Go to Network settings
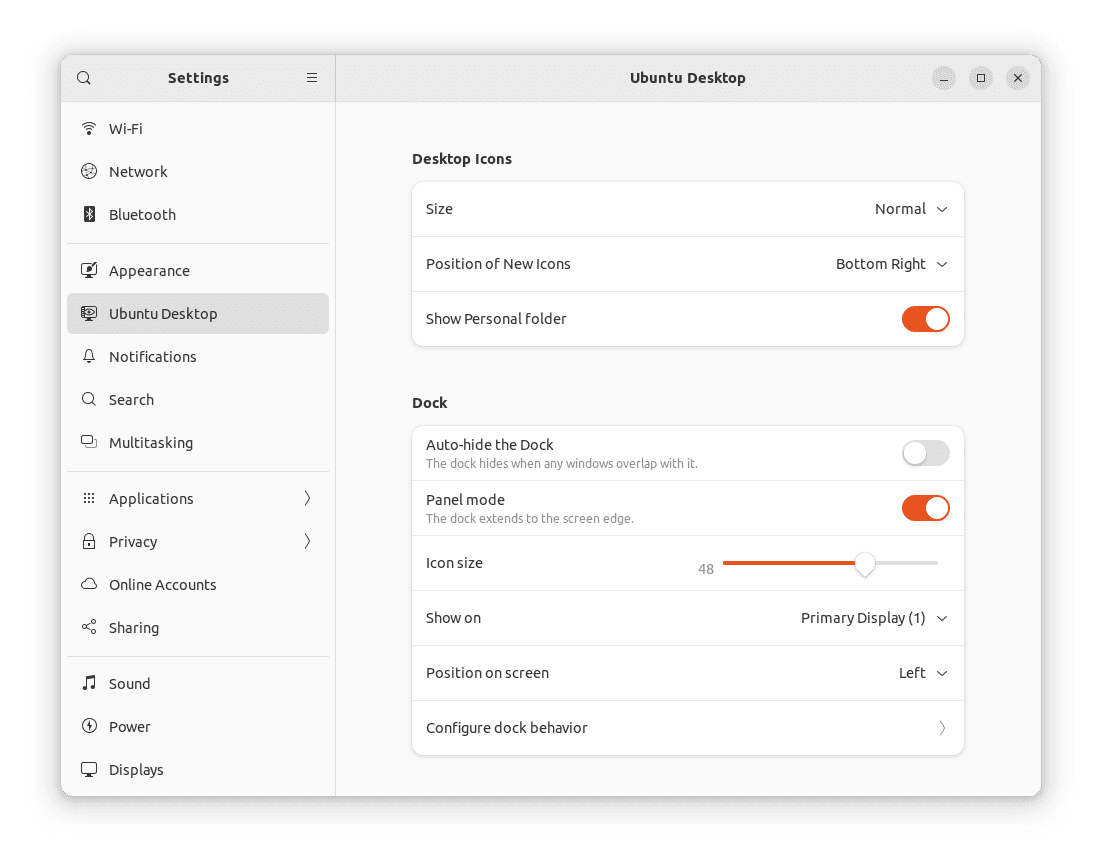The image size is (1102, 863). (x=197, y=171)
